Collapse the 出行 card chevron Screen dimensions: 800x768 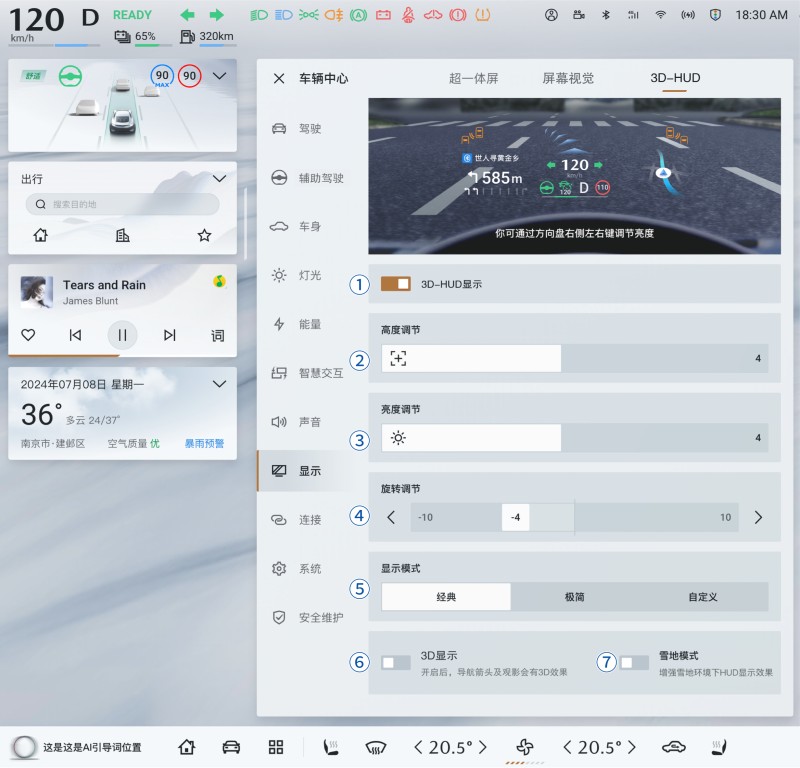[219, 179]
